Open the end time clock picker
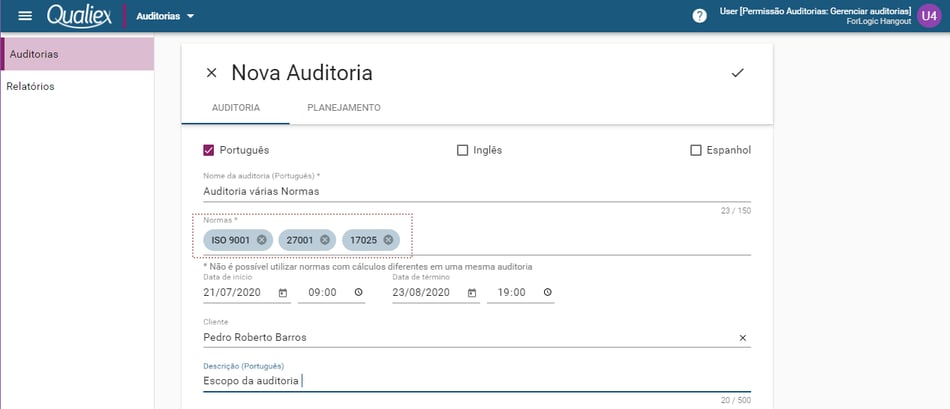Image resolution: width=950 pixels, height=409 pixels. point(548,293)
